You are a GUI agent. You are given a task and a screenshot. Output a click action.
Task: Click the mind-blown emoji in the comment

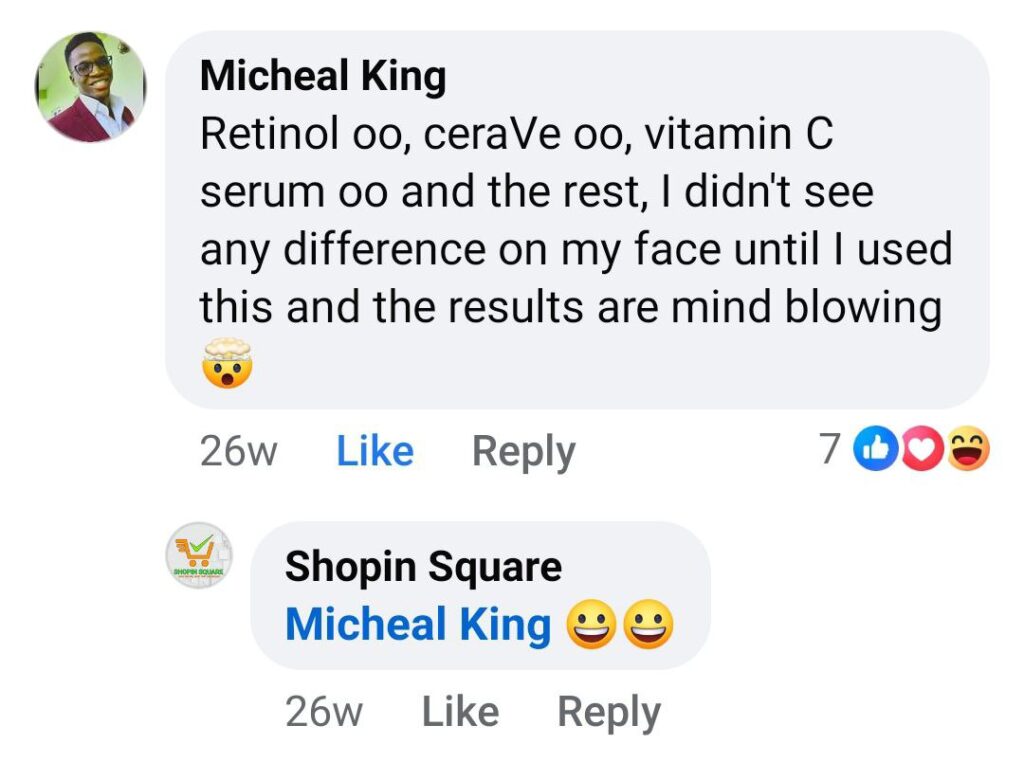coord(226,363)
